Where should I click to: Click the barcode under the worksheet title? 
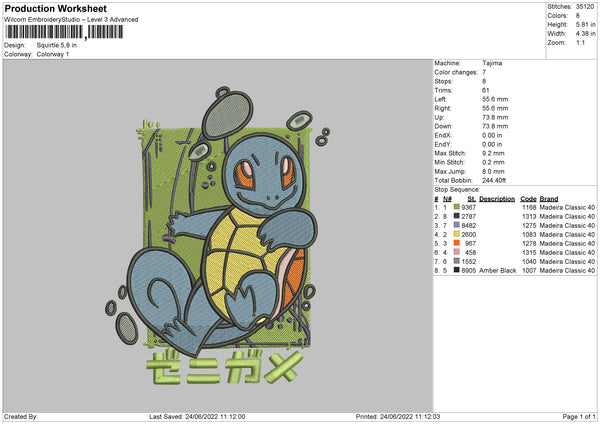pyautogui.click(x=64, y=32)
